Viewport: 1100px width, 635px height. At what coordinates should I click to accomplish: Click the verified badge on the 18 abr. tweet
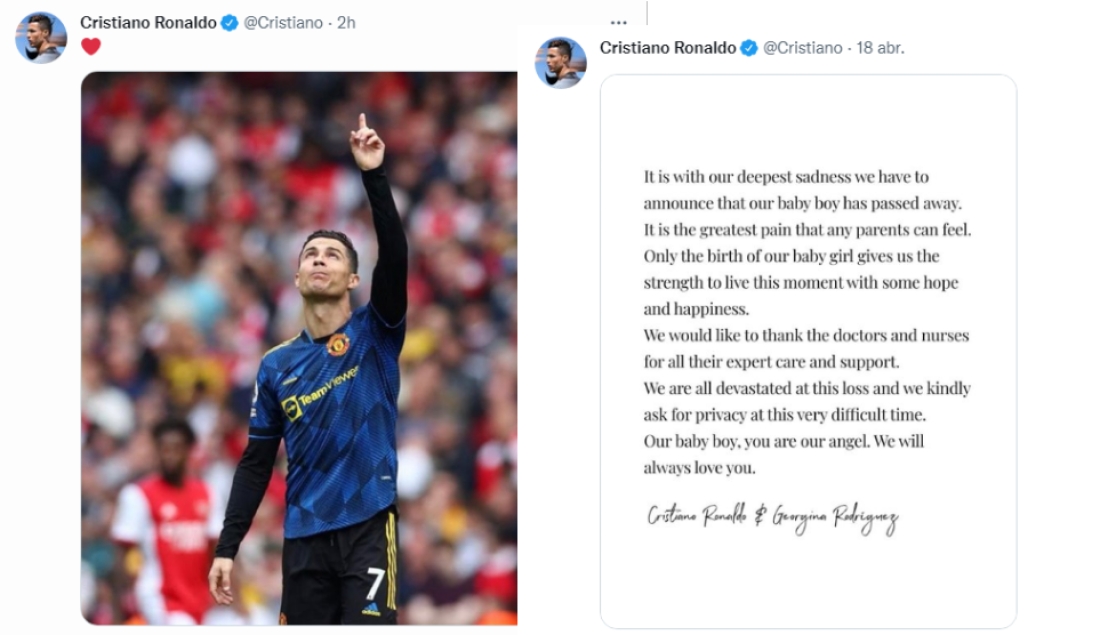(x=749, y=48)
